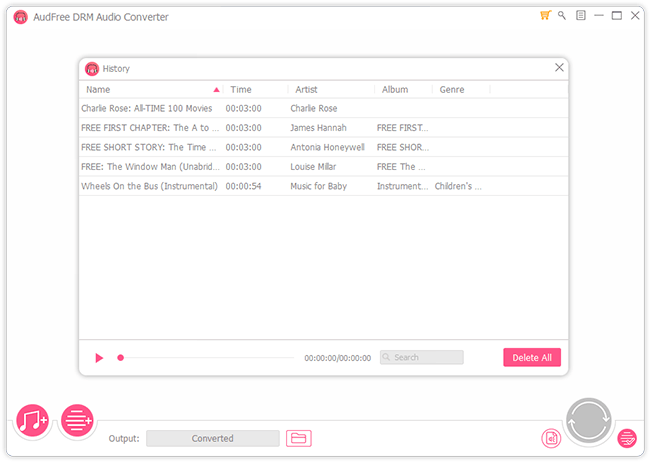Click the add playlist round button

tap(77, 421)
